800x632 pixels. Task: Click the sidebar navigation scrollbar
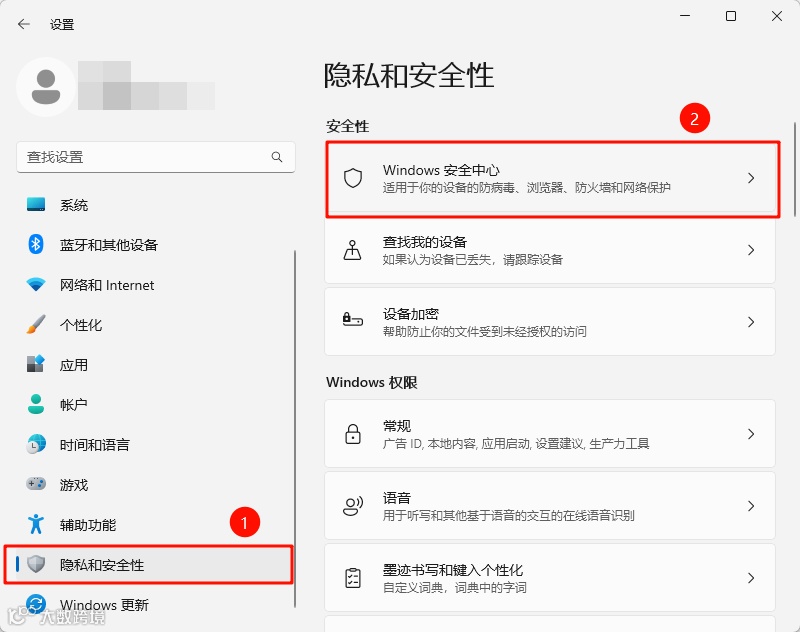[295, 428]
